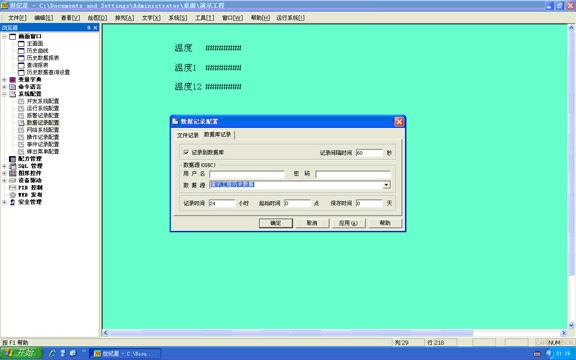
Task: Click the 帮助 button in dialog
Action: pos(385,223)
